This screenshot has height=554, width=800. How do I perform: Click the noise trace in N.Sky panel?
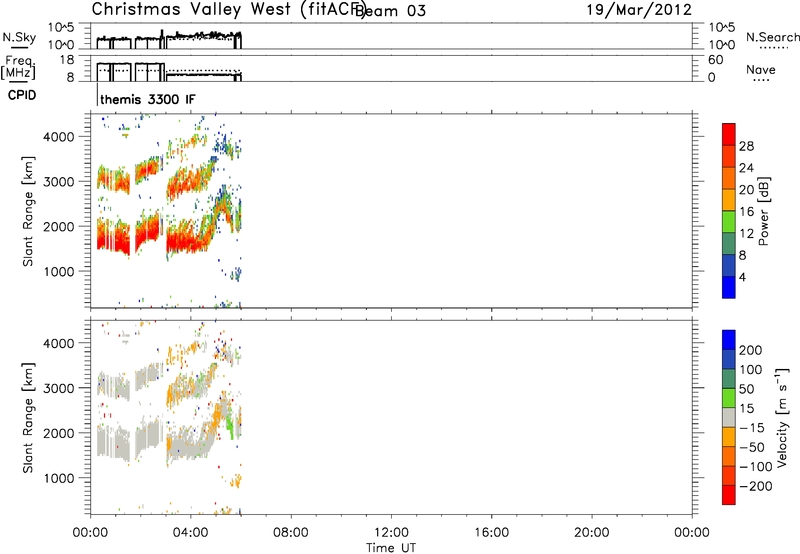pyautogui.click(x=168, y=40)
